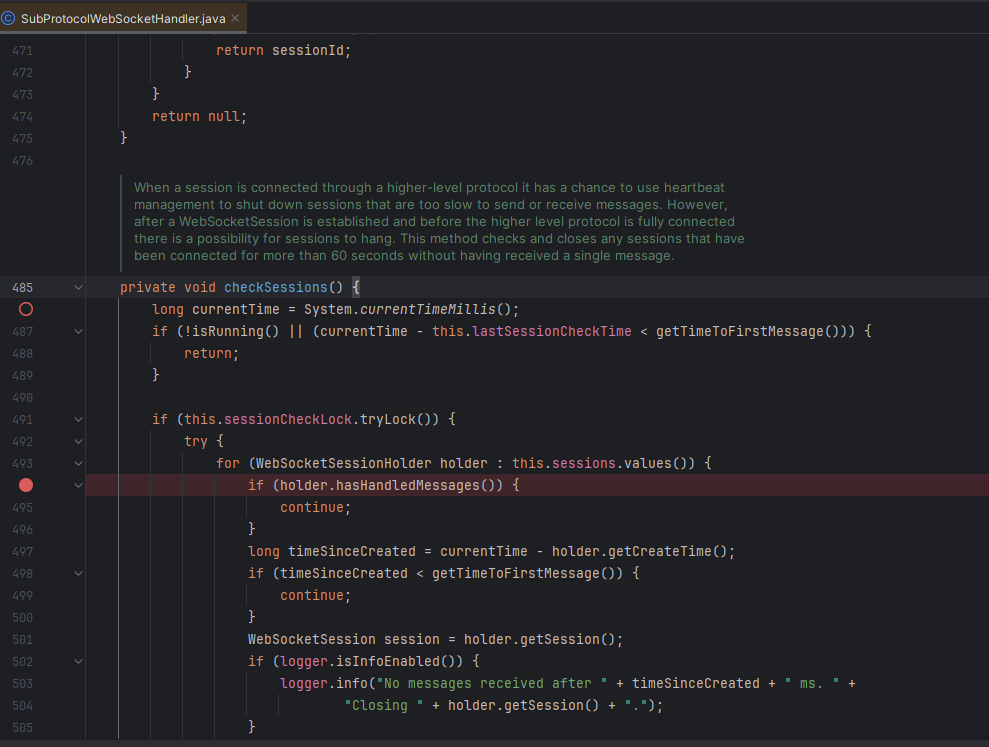The width and height of the screenshot is (989, 747).
Task: Click the sessionId identifier on line 471
Action: click(x=308, y=50)
